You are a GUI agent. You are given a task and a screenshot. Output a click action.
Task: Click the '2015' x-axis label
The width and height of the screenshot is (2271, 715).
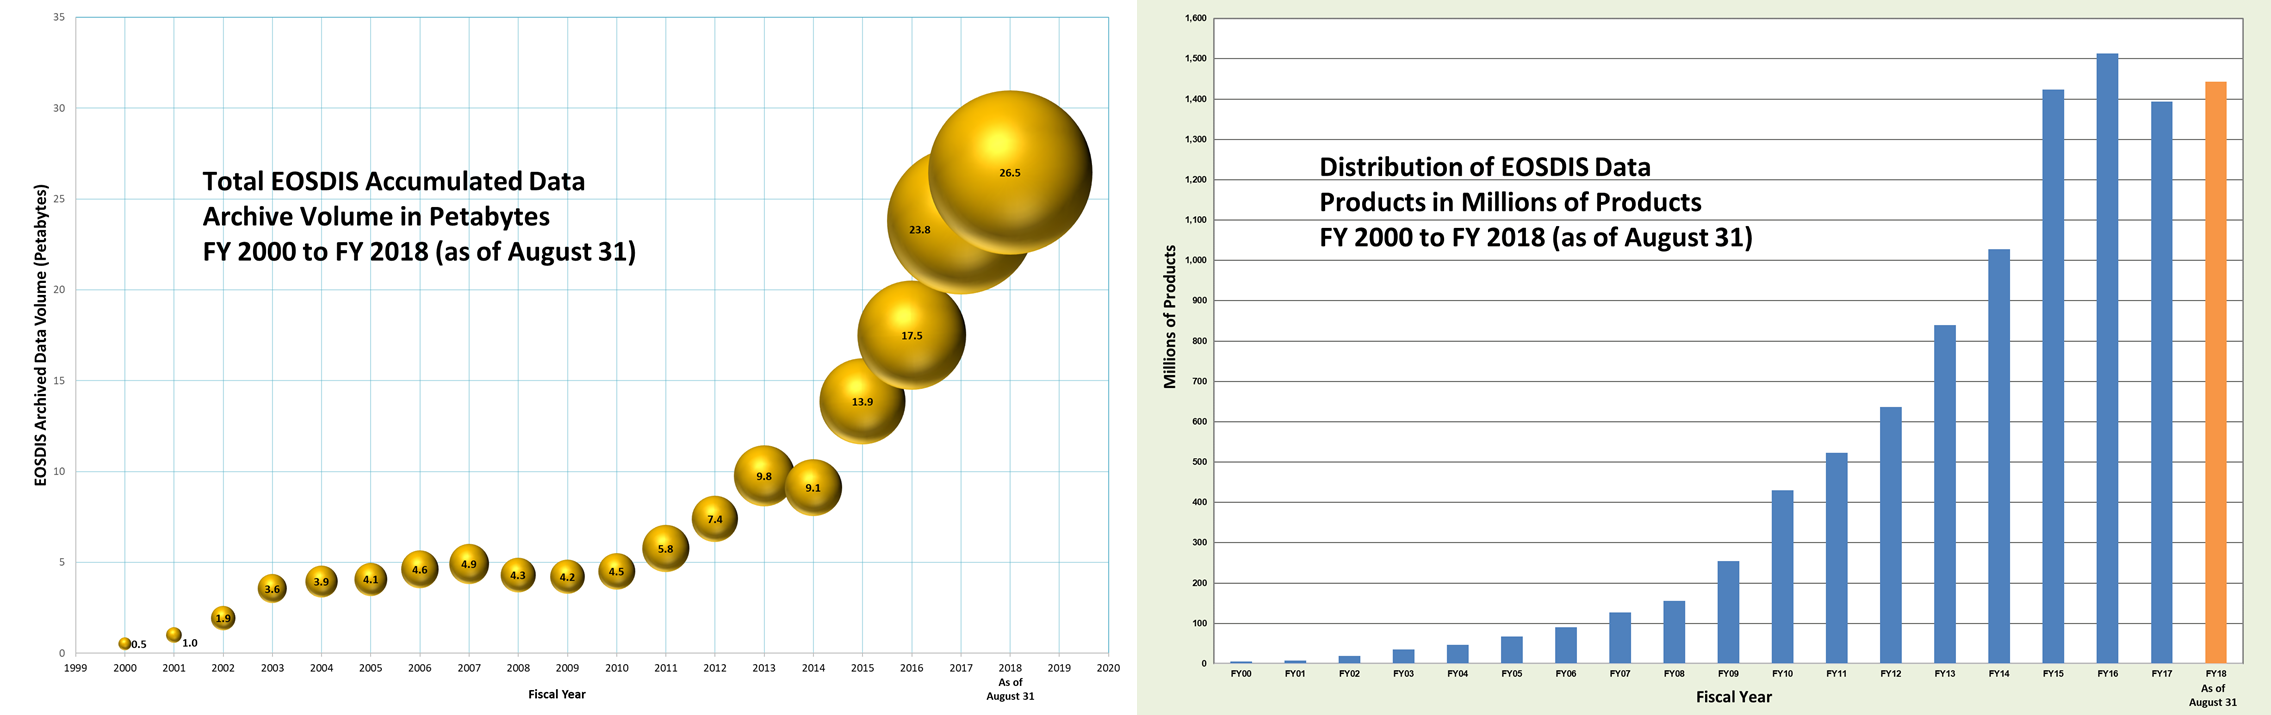pyautogui.click(x=862, y=668)
